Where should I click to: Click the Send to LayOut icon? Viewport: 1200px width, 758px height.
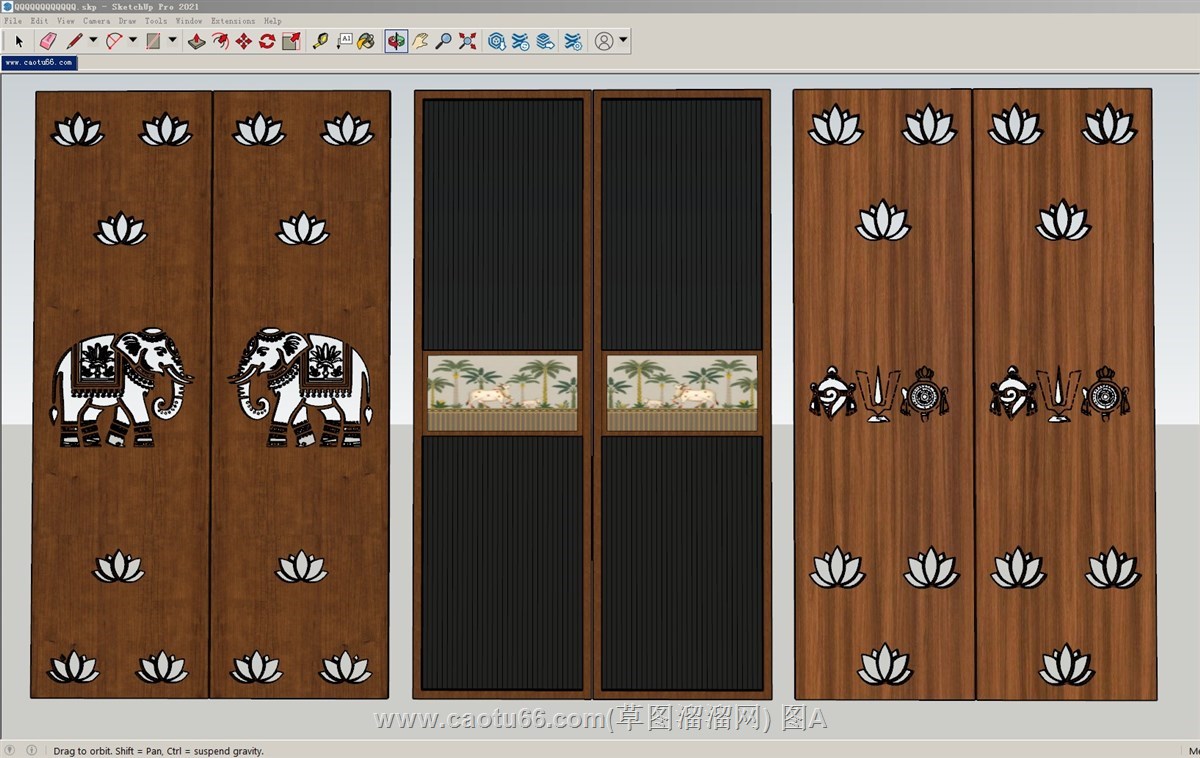click(545, 41)
